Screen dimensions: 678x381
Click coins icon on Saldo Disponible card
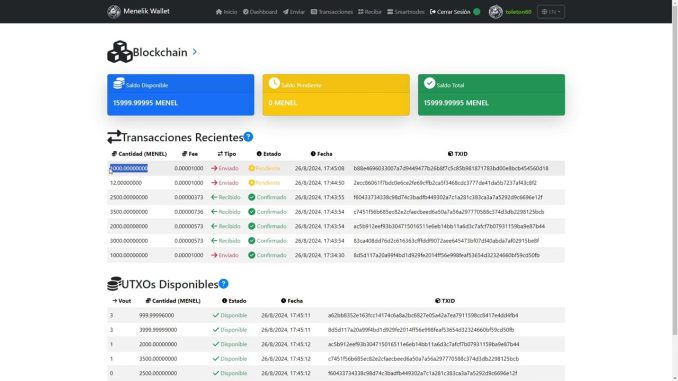tap(119, 83)
